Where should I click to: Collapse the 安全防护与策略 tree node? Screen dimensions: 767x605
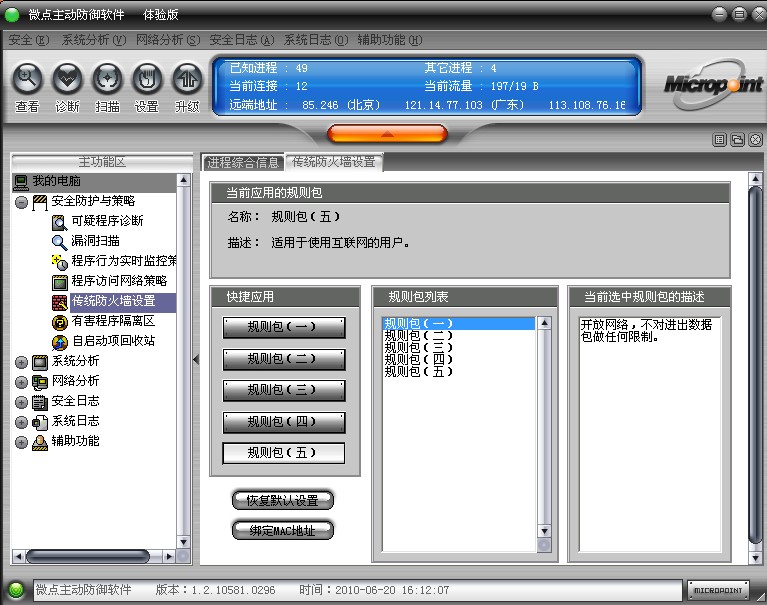point(22,201)
